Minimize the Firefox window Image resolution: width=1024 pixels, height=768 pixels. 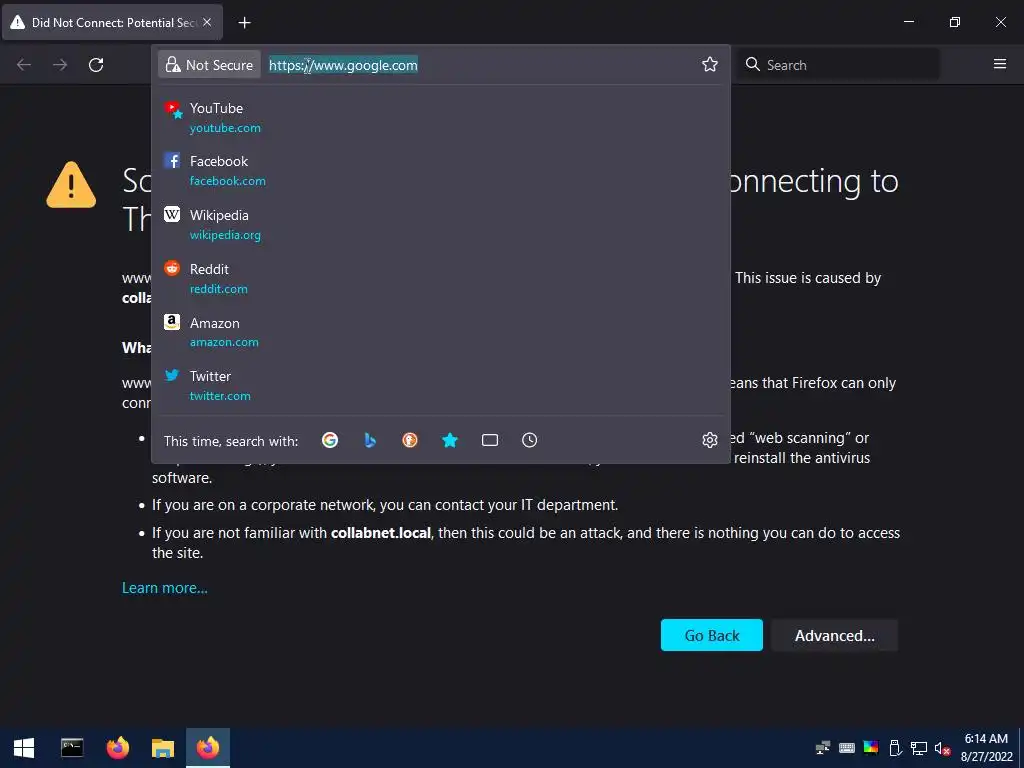pos(908,22)
